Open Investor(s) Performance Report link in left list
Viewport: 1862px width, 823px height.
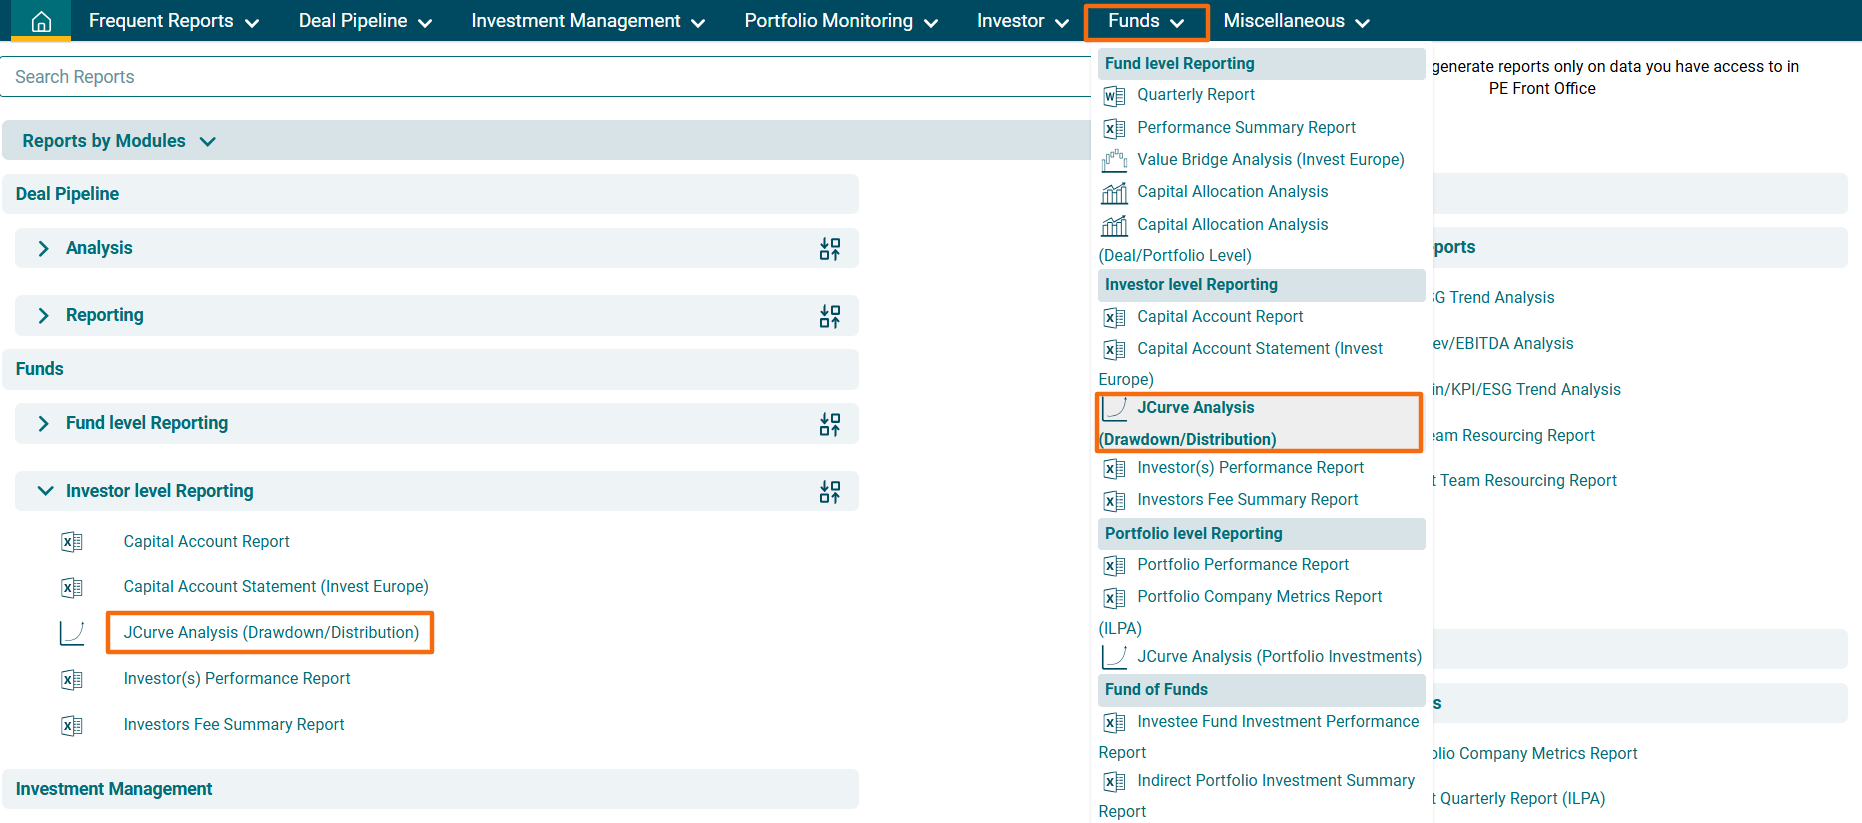coord(237,679)
